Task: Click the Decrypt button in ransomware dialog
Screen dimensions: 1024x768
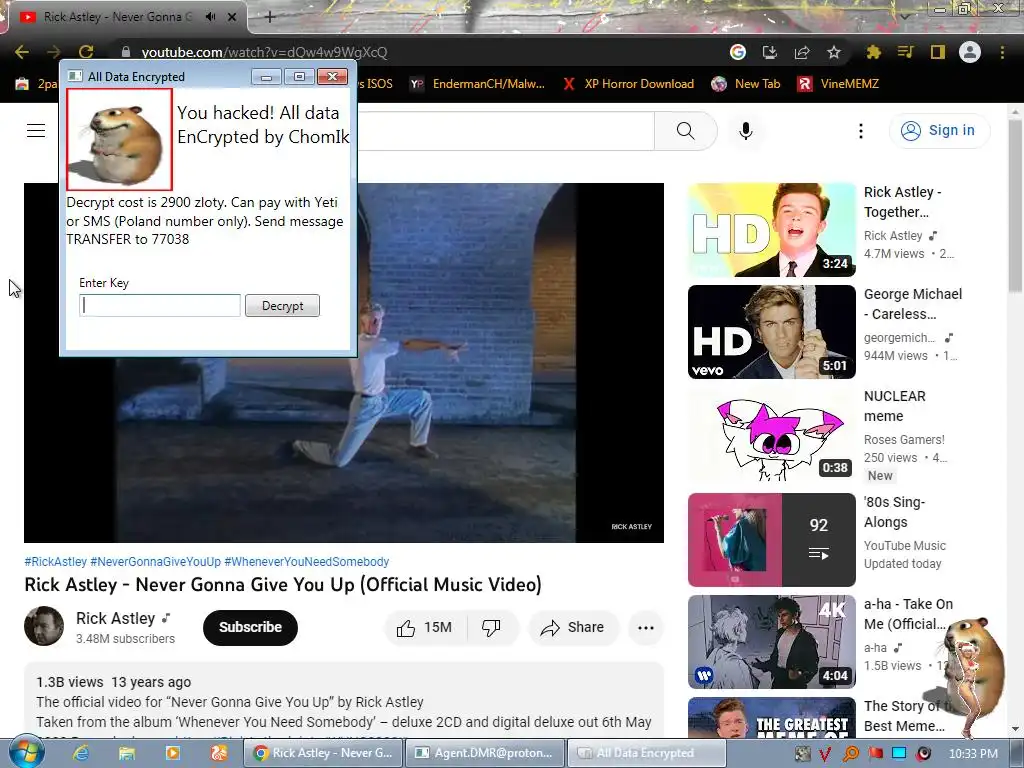Action: click(x=282, y=306)
